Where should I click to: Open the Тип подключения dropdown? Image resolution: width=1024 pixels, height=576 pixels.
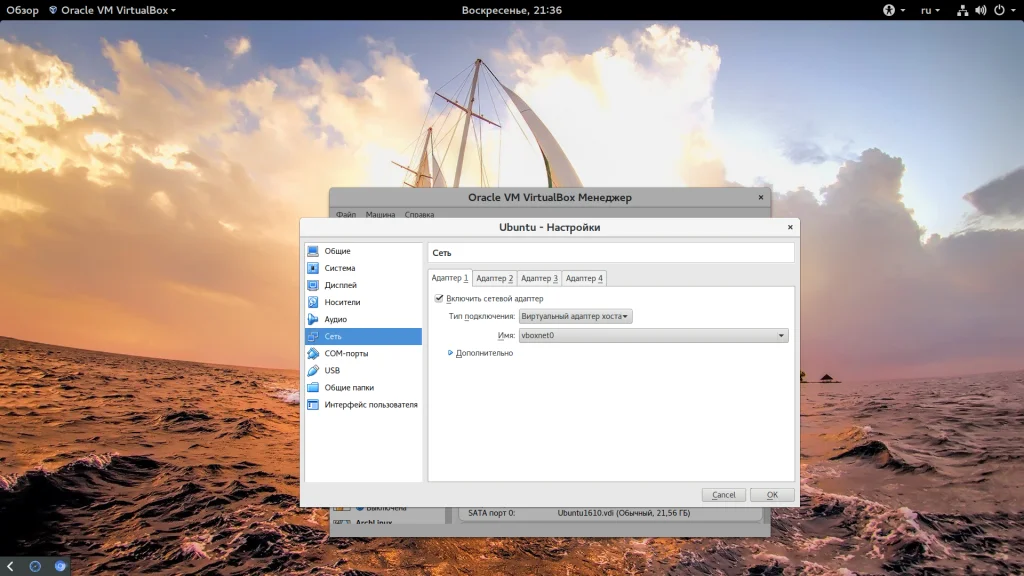pos(575,316)
